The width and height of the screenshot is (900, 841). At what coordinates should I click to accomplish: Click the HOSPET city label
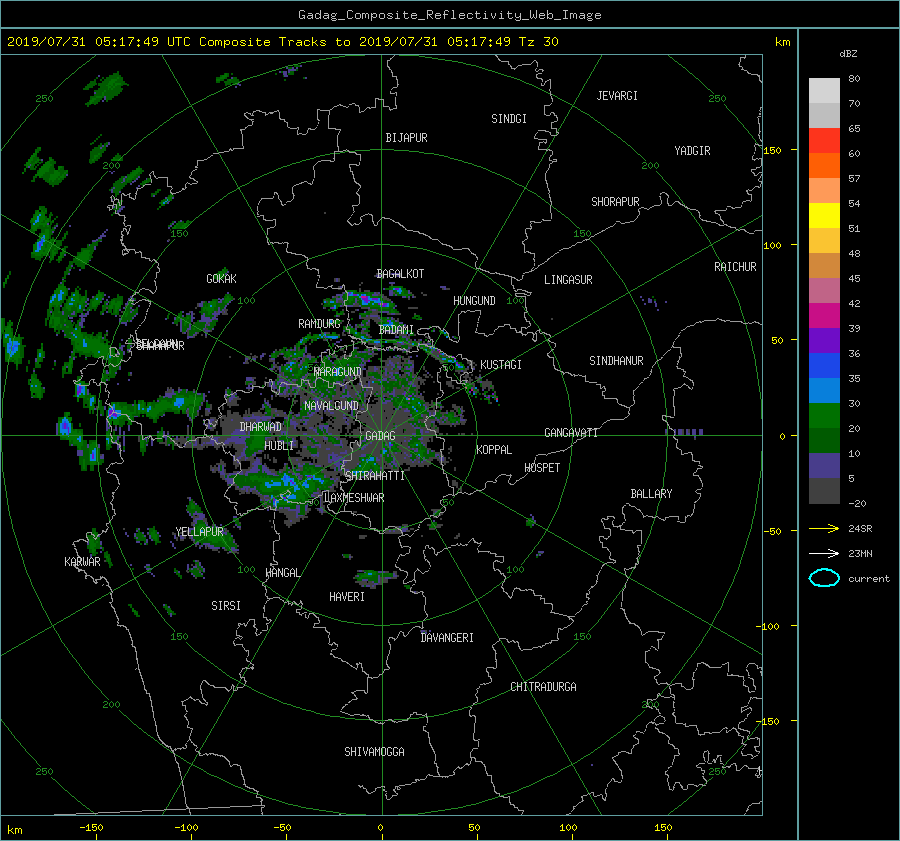(x=542, y=468)
